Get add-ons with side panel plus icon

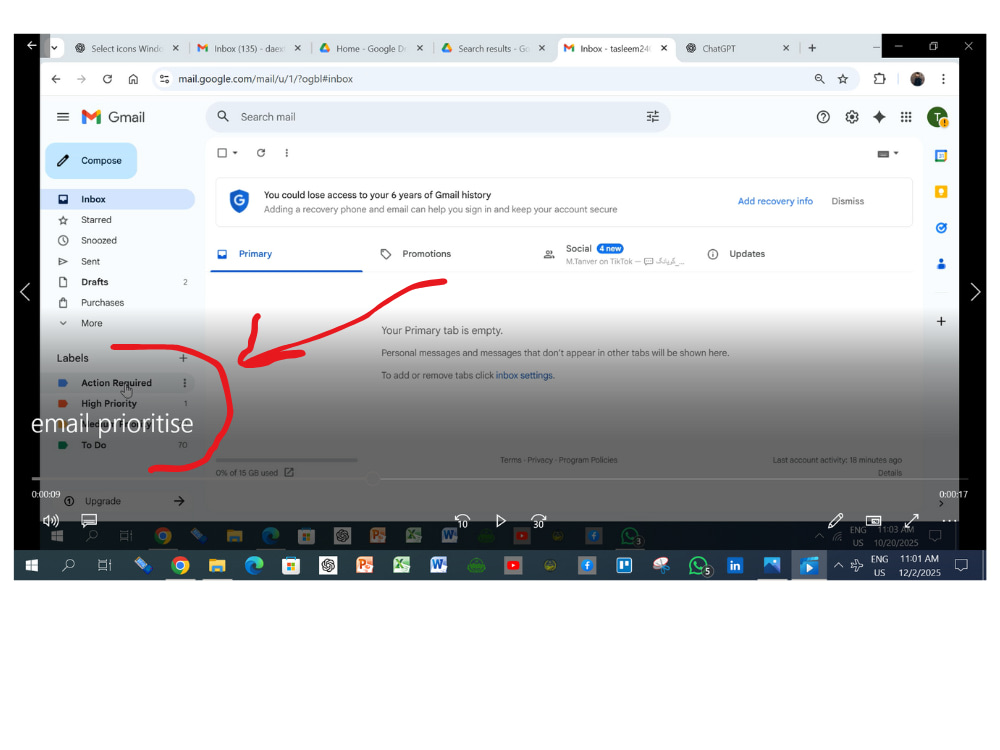tap(941, 321)
